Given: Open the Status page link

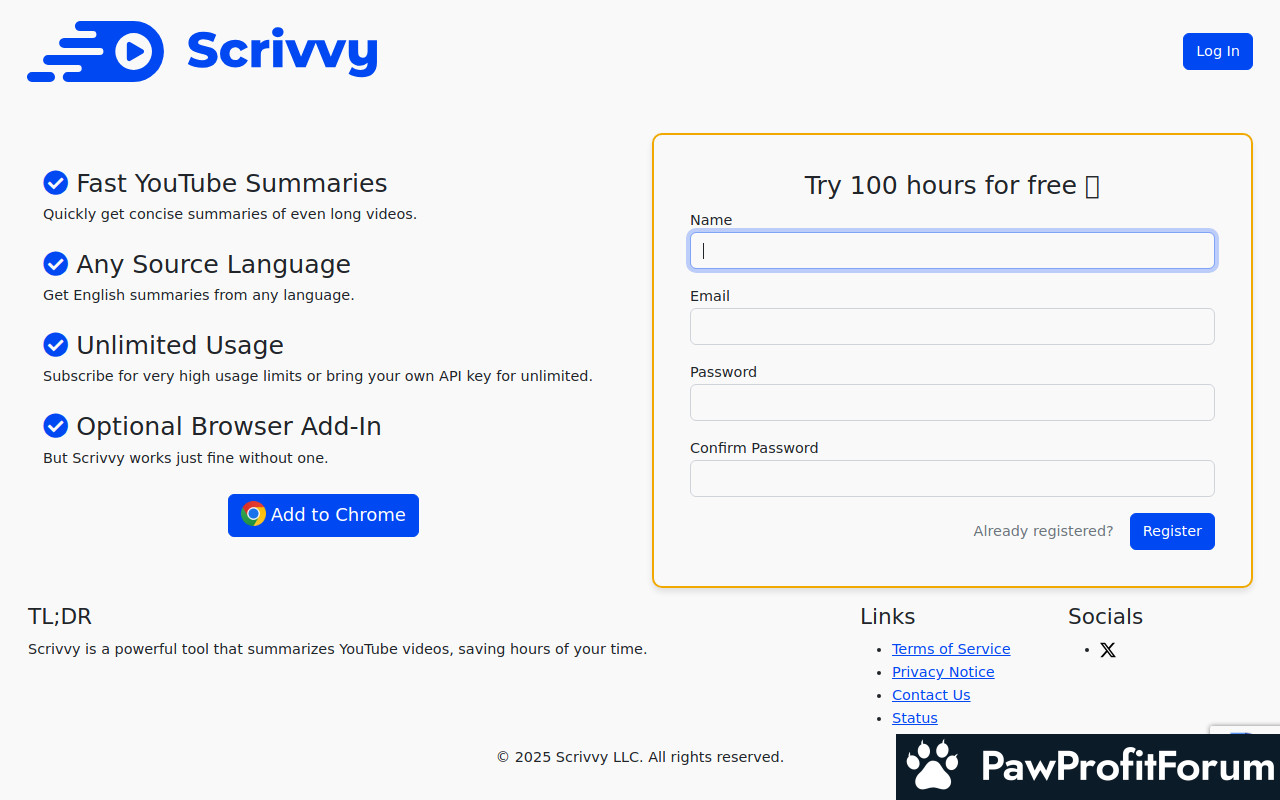Looking at the screenshot, I should pyautogui.click(x=915, y=718).
